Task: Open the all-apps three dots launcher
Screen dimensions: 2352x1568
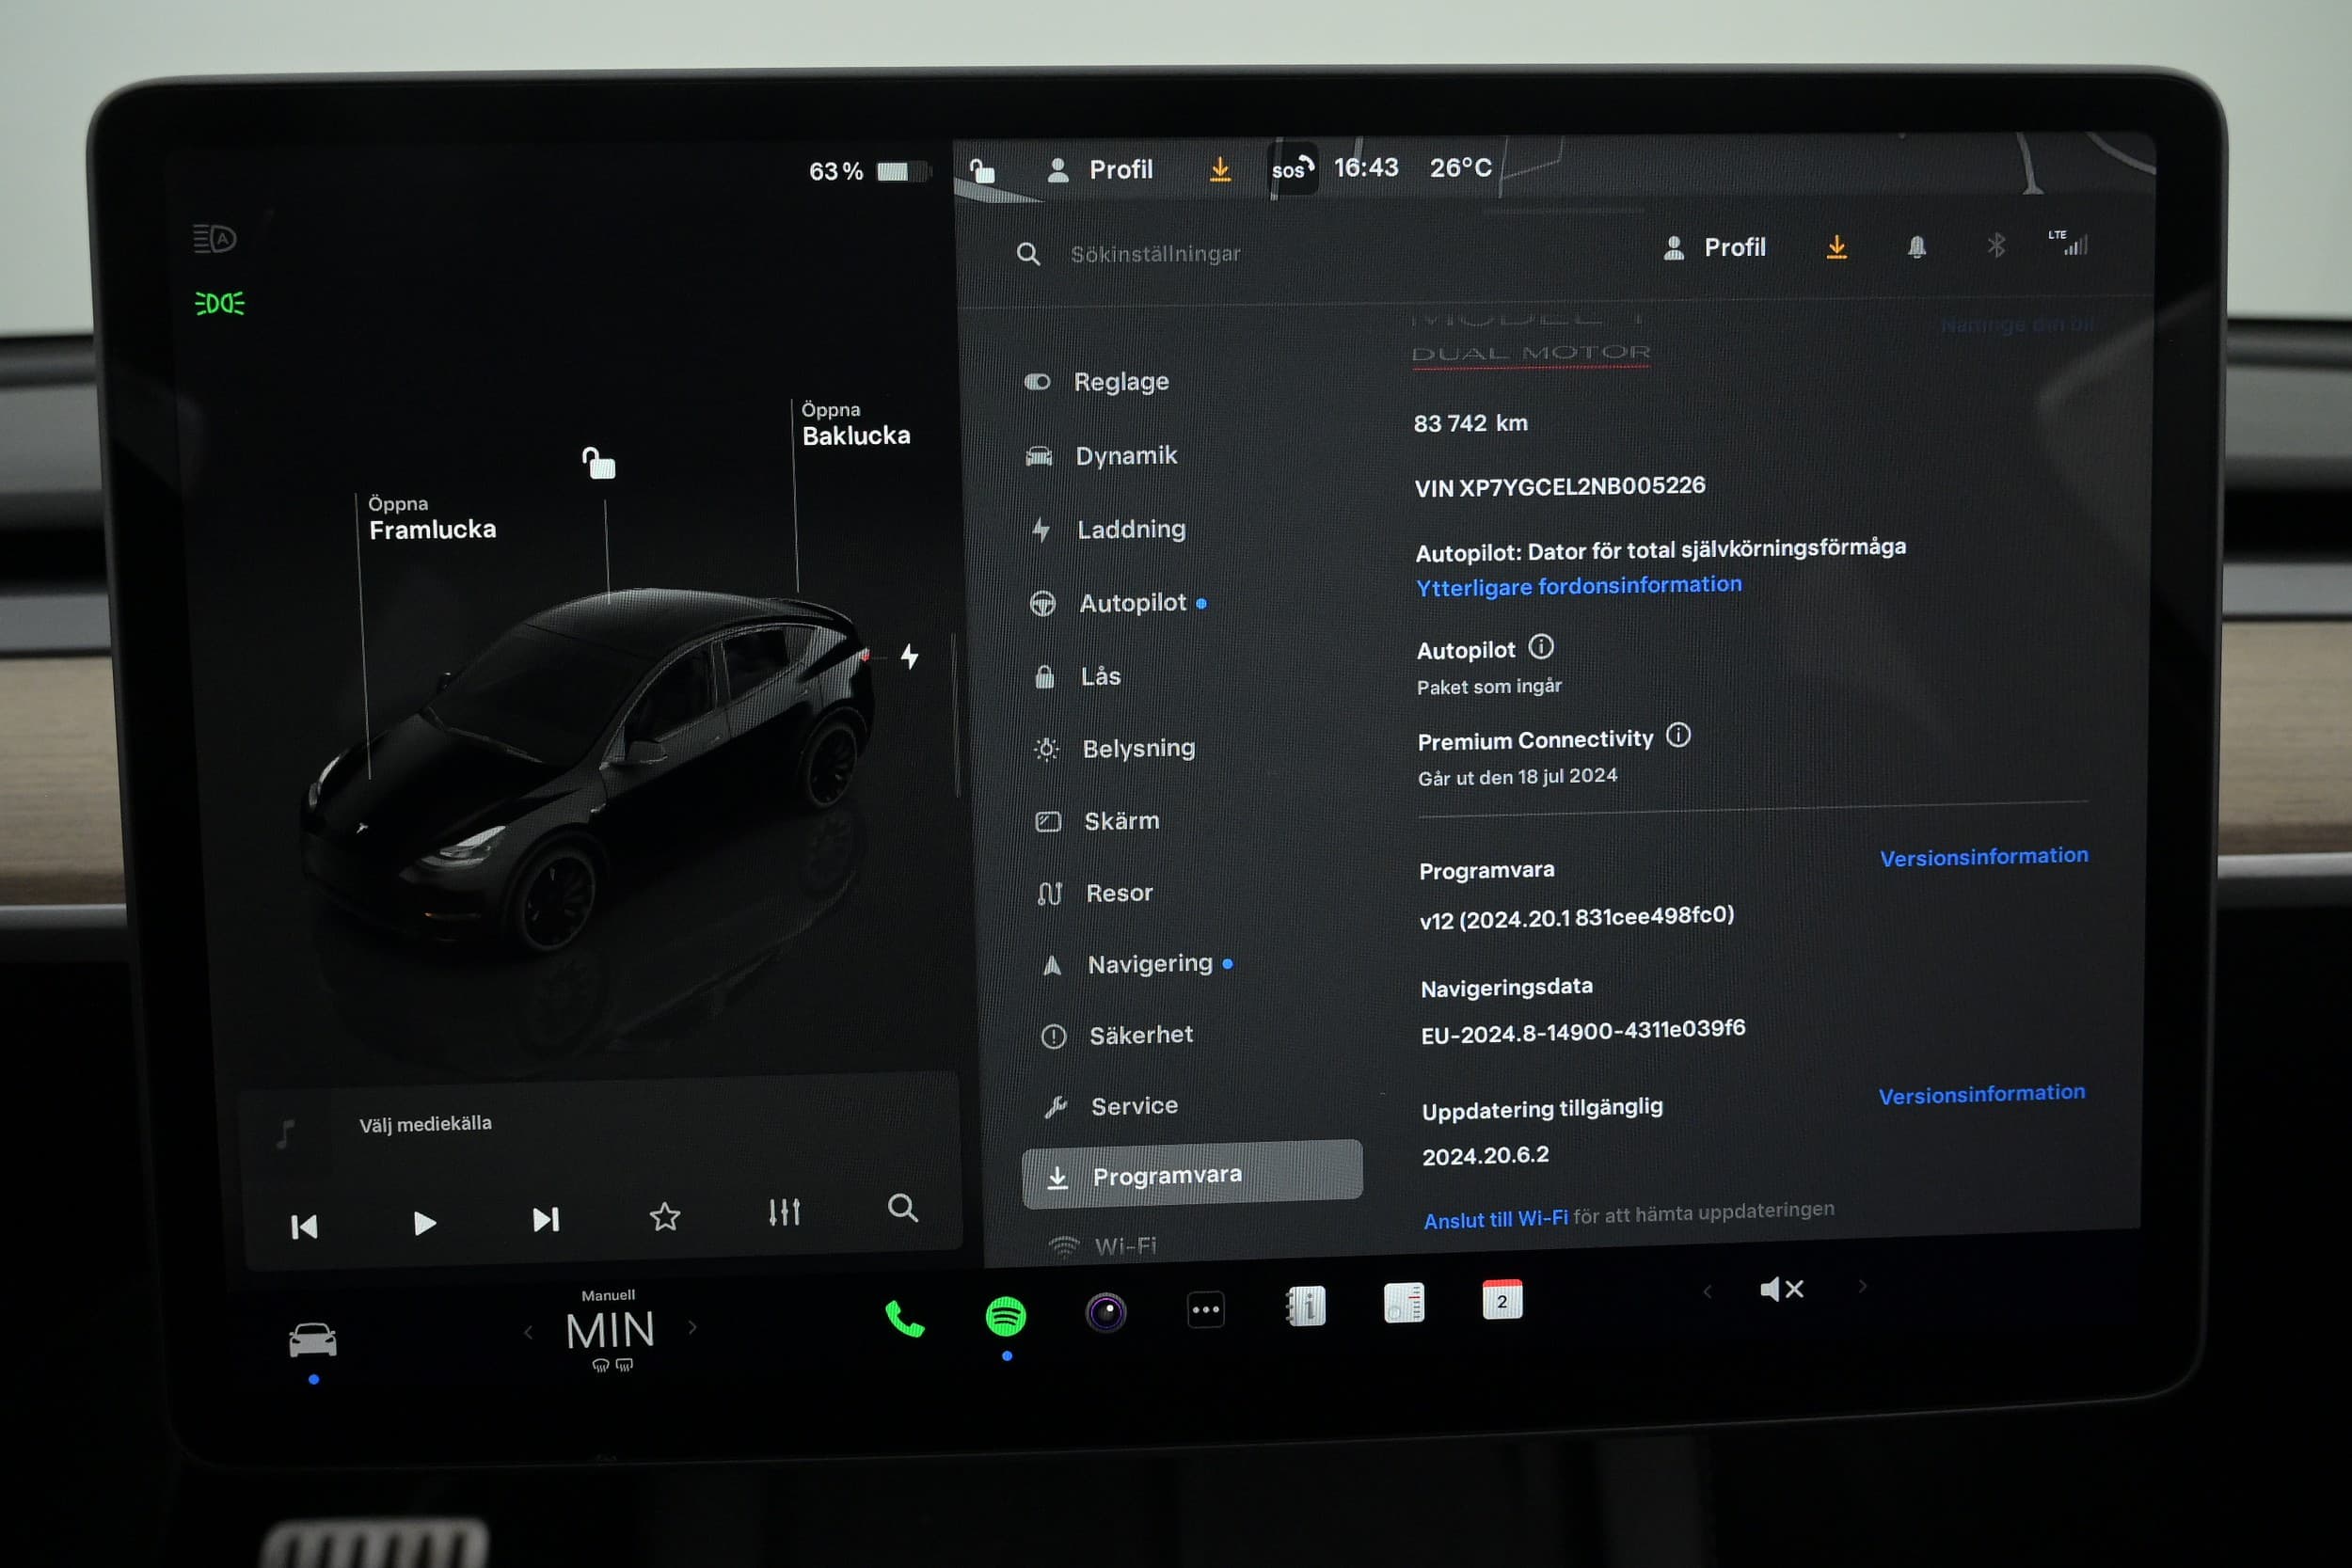Action: (x=1206, y=1309)
